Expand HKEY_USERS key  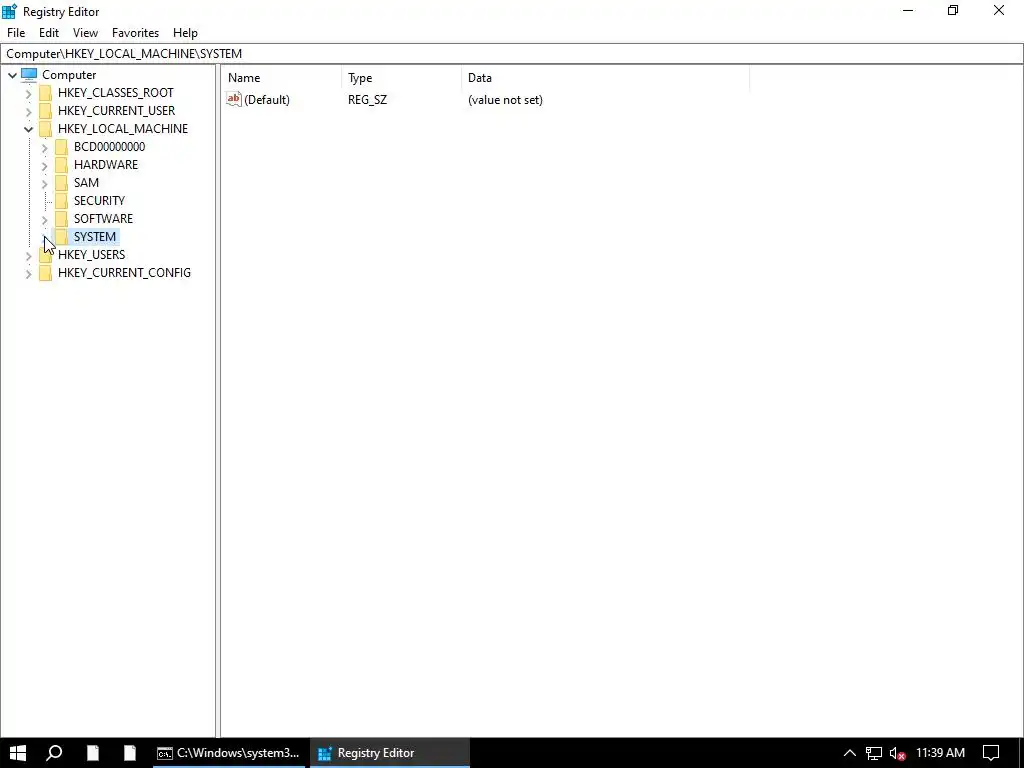(x=28, y=255)
